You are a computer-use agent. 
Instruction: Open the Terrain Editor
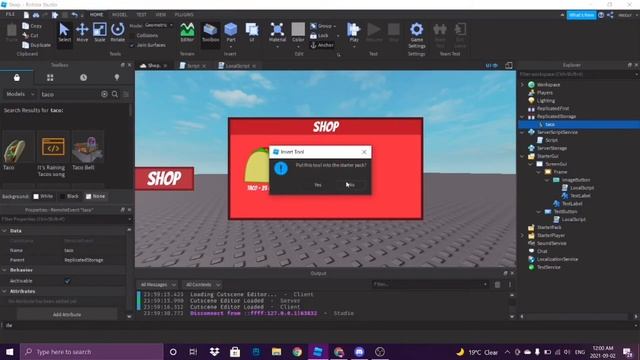tap(187, 33)
